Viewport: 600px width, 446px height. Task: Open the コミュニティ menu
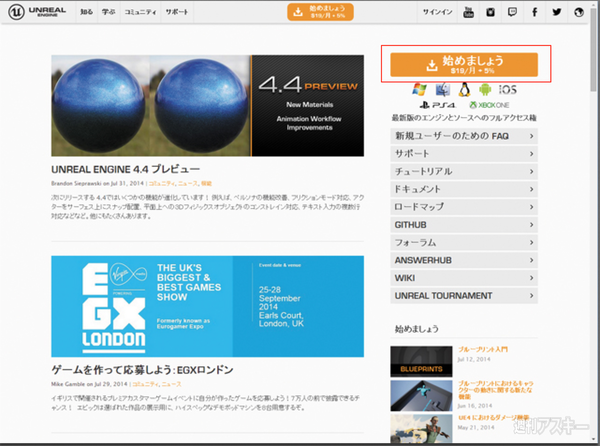tap(140, 12)
